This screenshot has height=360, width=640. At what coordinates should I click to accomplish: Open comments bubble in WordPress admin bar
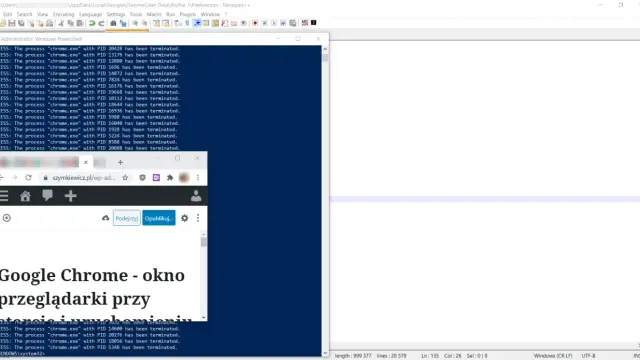[47, 196]
